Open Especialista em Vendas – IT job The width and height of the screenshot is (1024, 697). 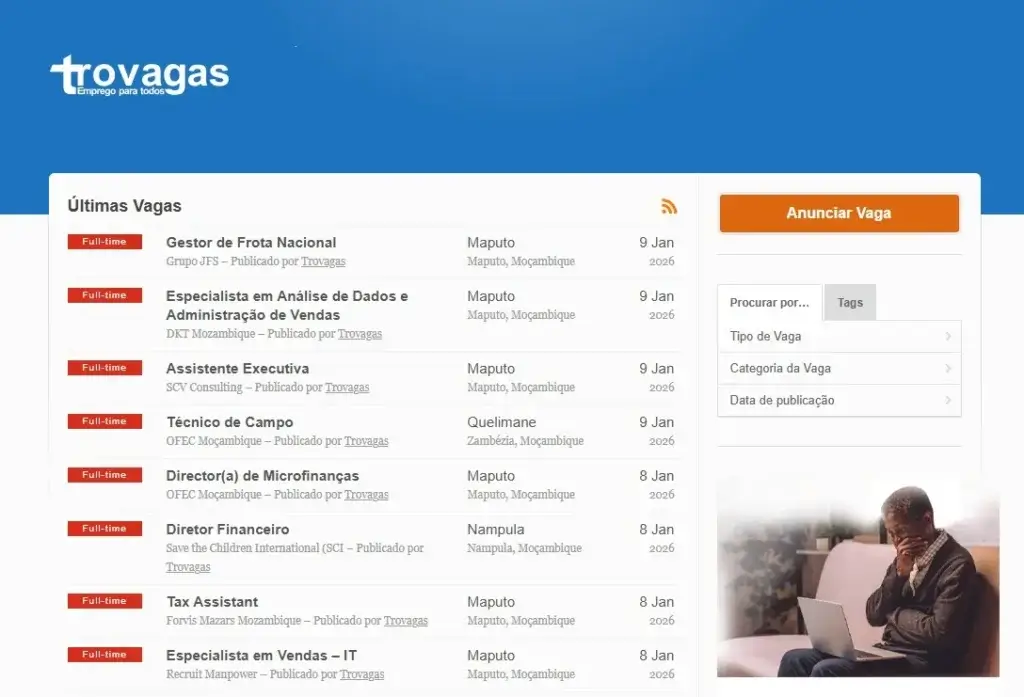(x=261, y=655)
